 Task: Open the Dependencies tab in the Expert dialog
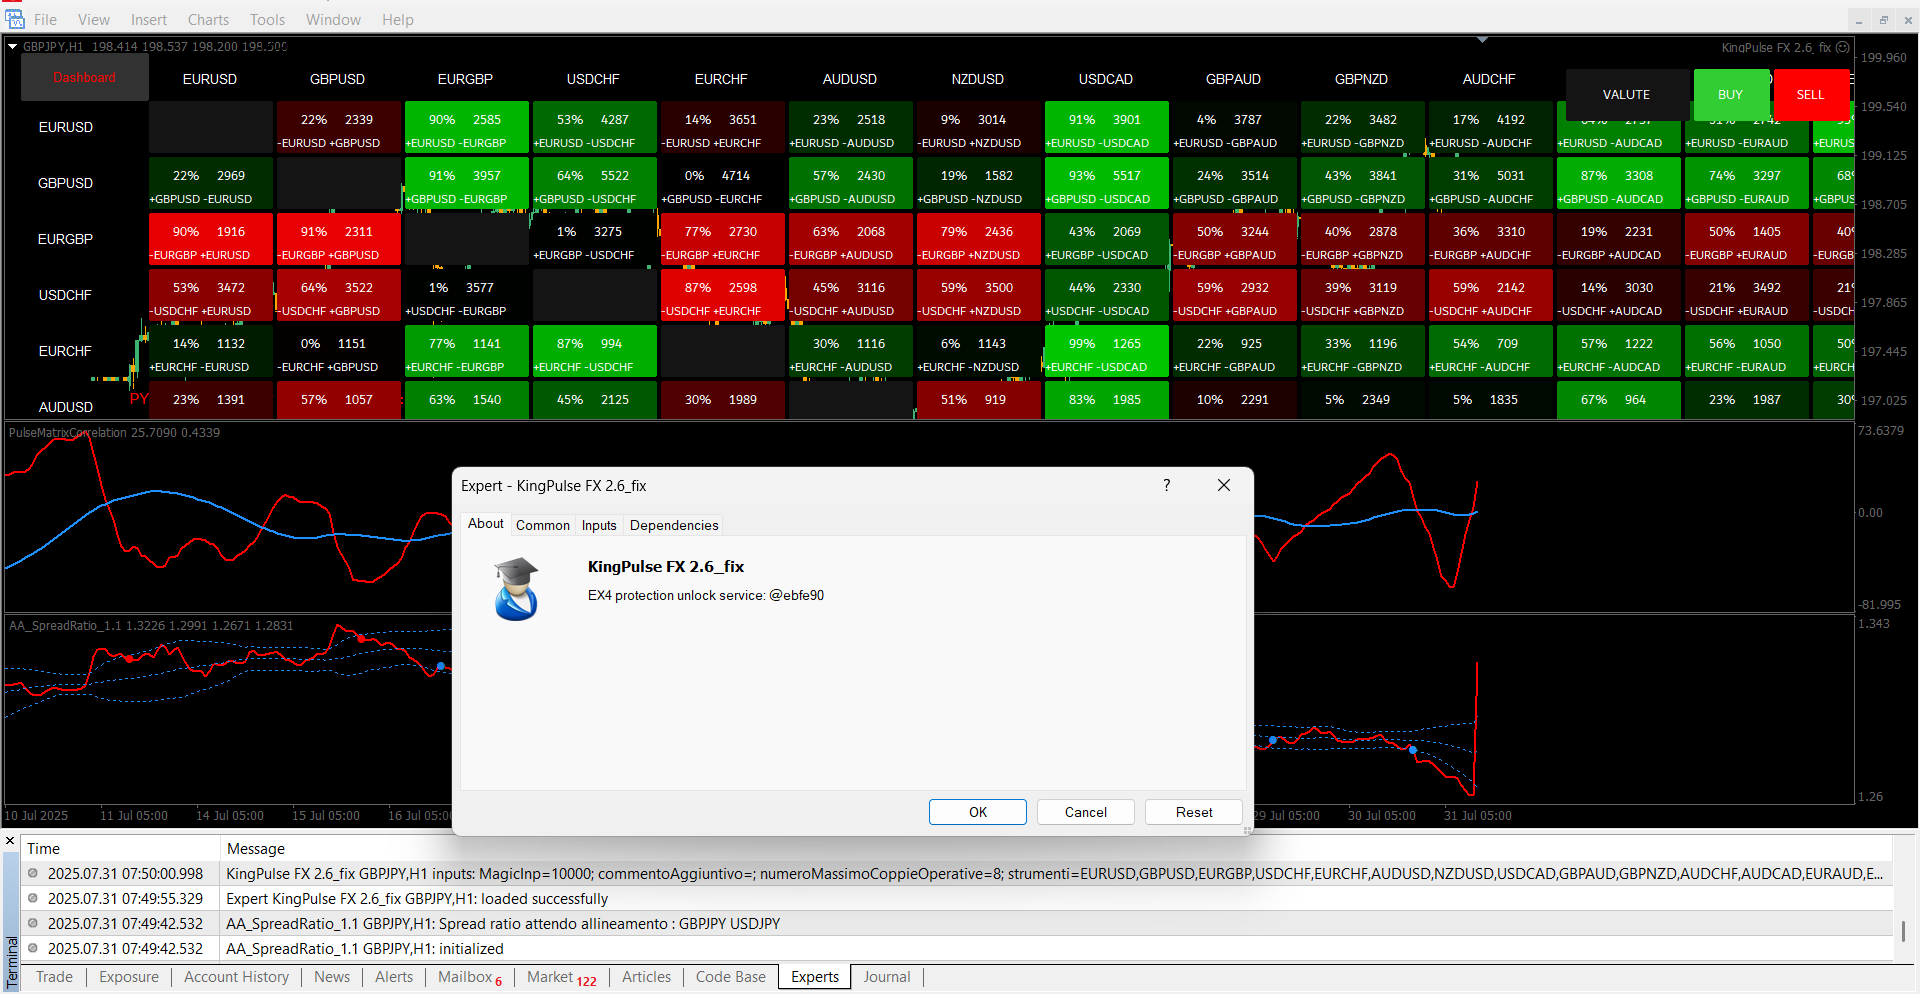pos(674,525)
